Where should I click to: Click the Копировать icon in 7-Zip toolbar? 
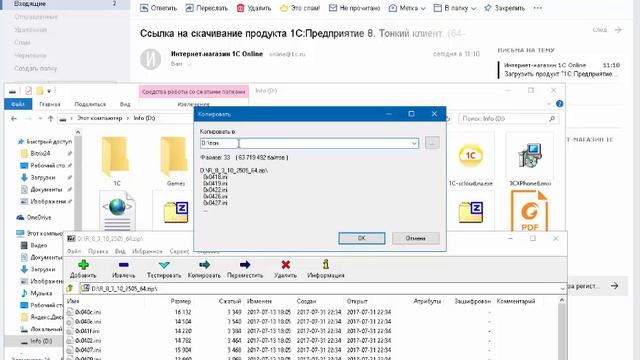point(204,265)
